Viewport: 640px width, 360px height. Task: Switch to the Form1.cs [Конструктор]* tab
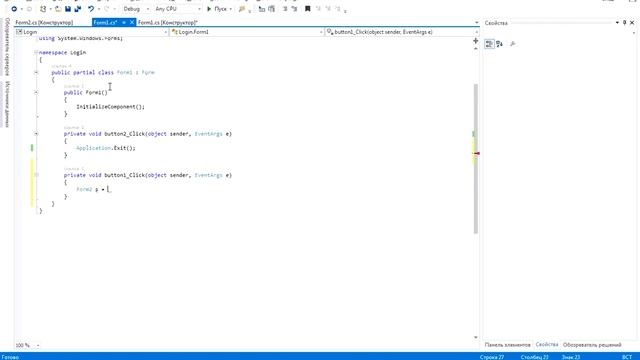point(168,22)
